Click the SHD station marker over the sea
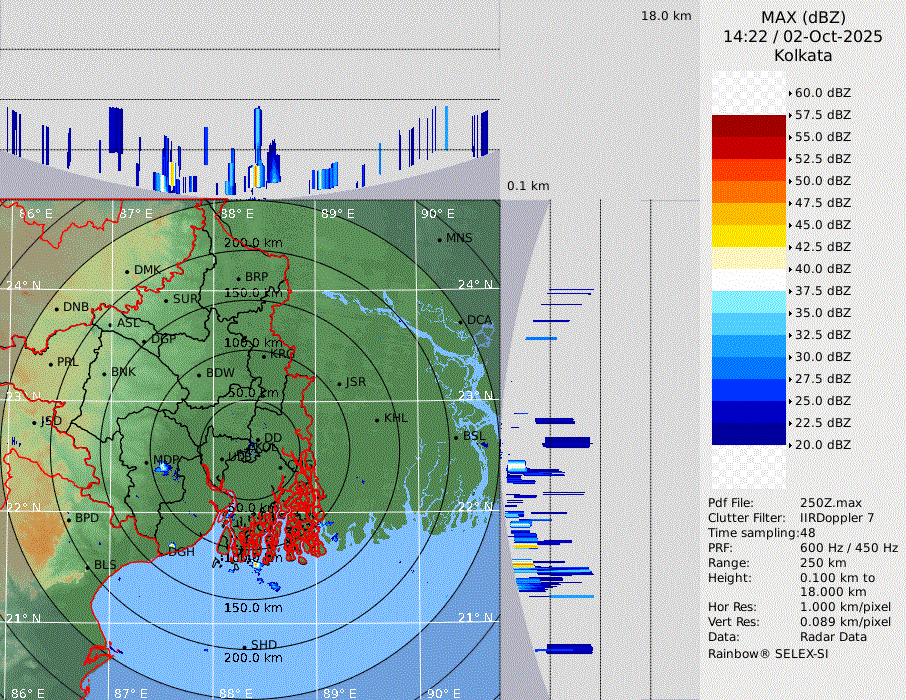This screenshot has width=906, height=700. click(x=244, y=646)
